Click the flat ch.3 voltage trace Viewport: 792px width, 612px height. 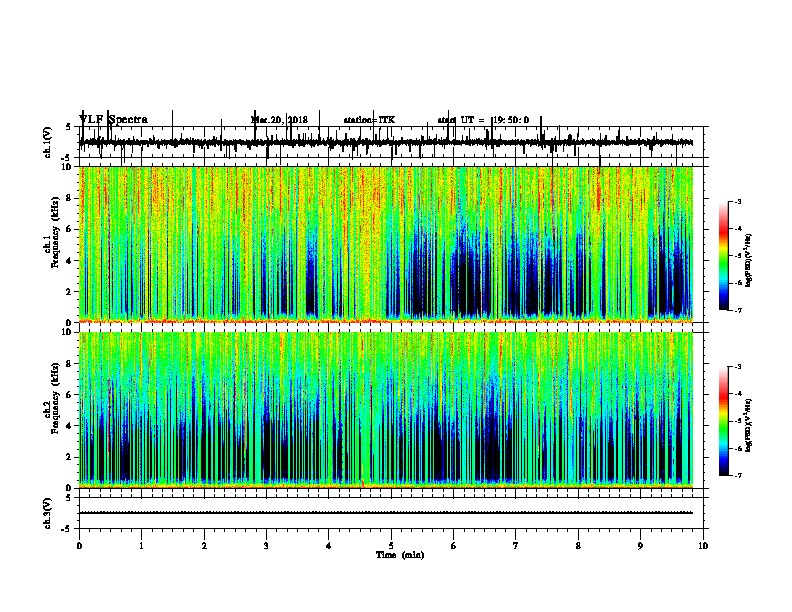(386, 513)
